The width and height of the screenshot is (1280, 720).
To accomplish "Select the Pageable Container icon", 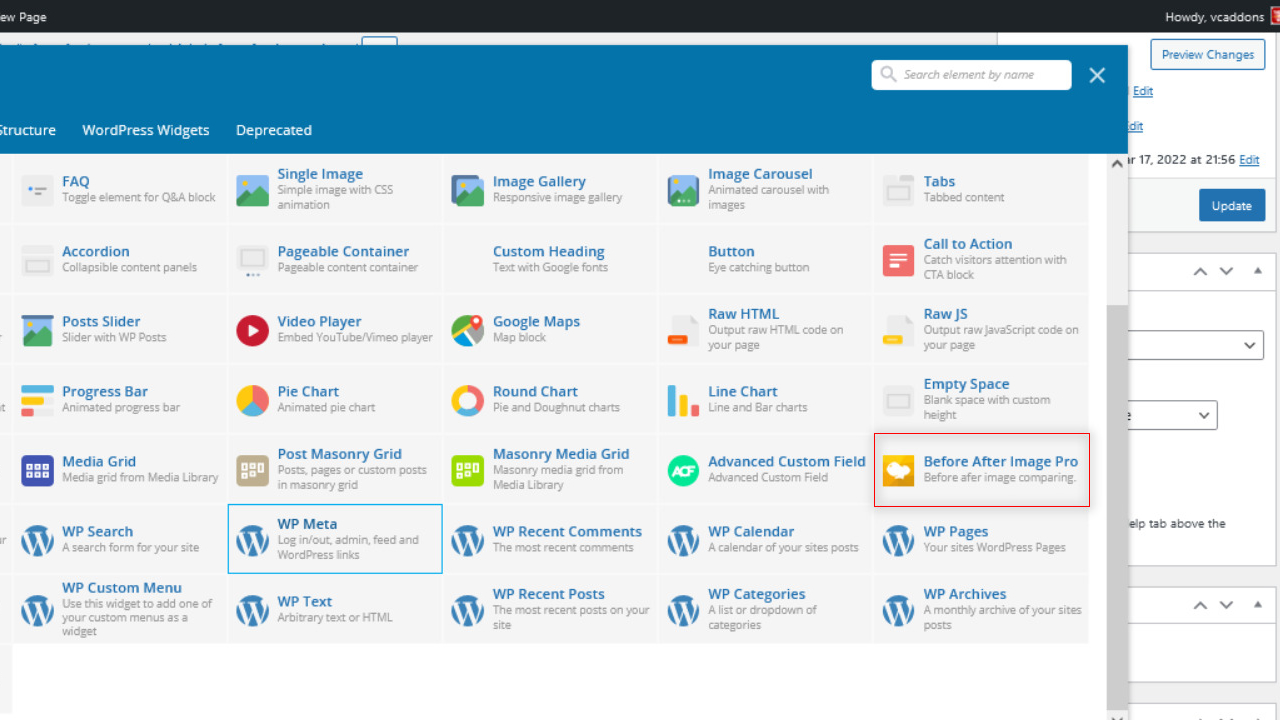I will pos(252,260).
